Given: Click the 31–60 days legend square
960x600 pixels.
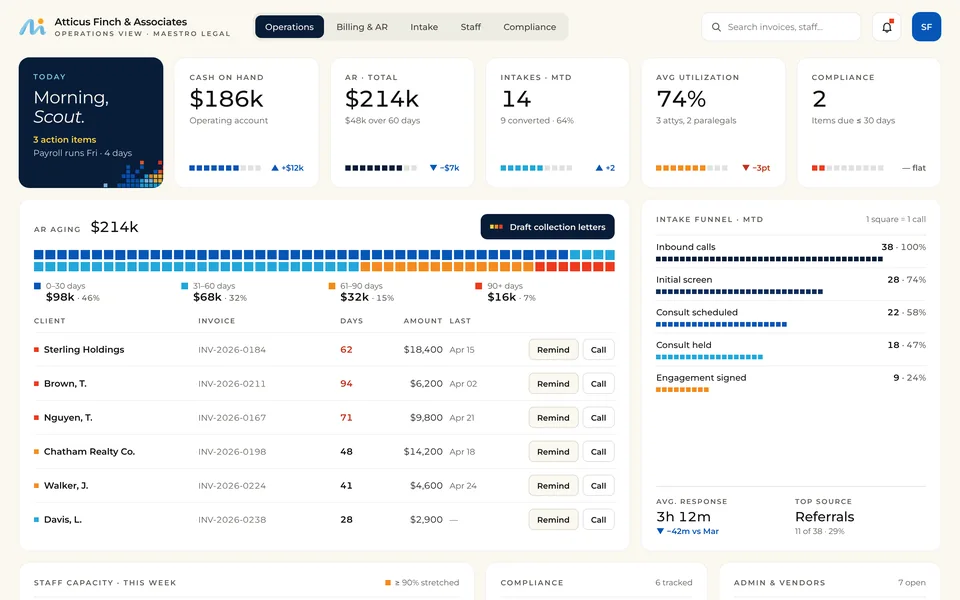Looking at the screenshot, I should (185, 286).
